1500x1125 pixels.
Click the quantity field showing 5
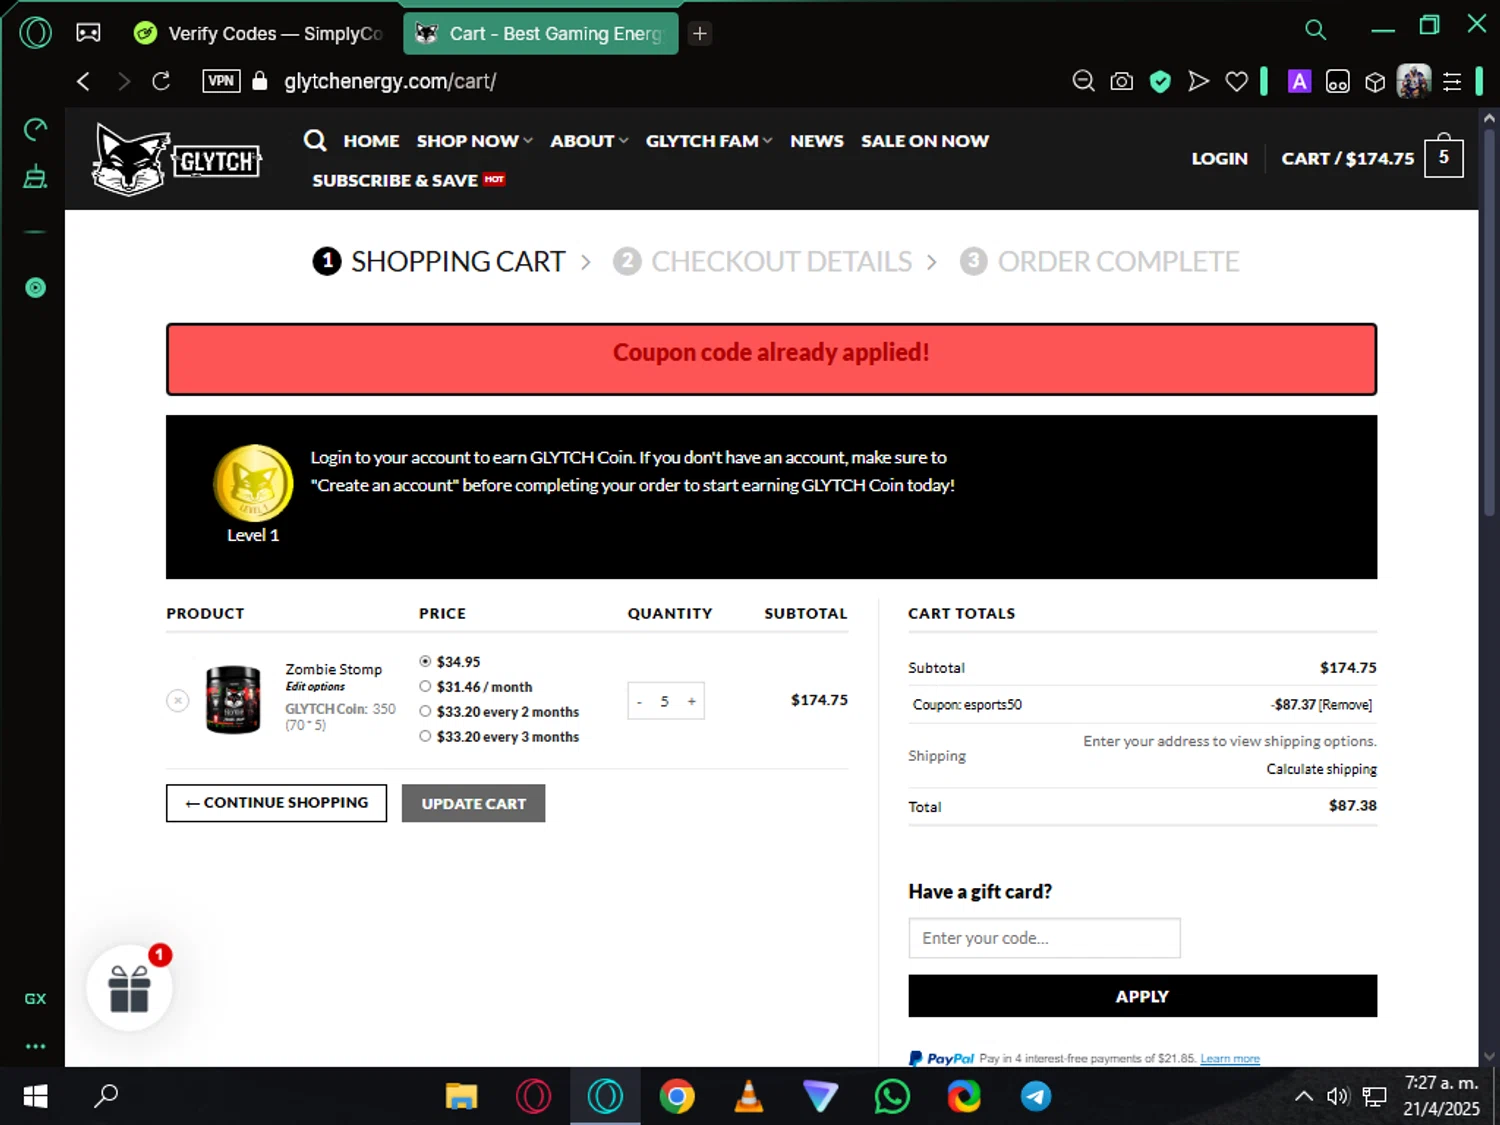click(664, 701)
